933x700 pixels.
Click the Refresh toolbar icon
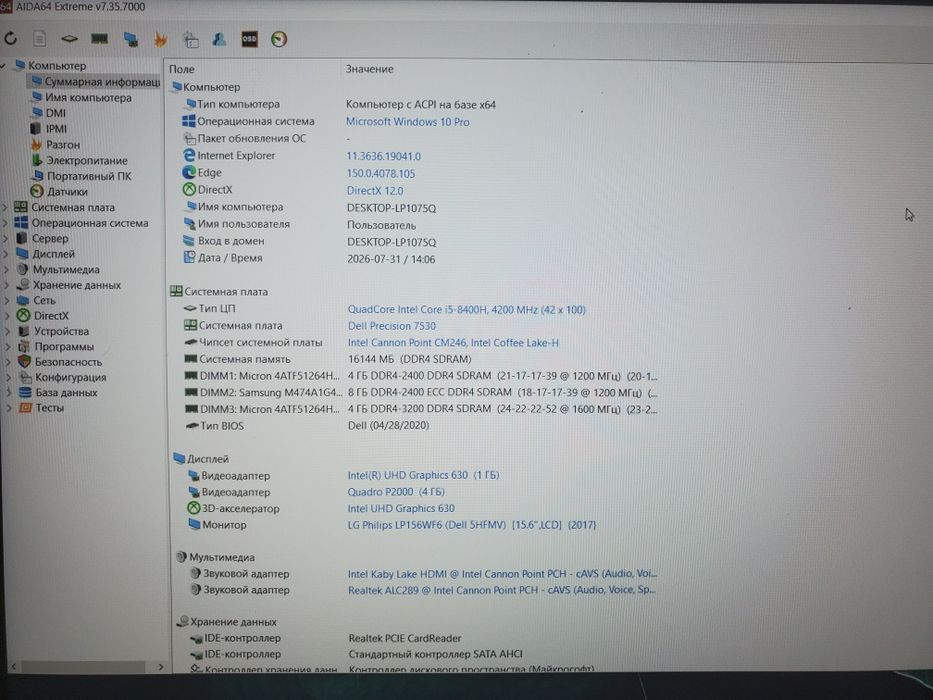coord(11,39)
